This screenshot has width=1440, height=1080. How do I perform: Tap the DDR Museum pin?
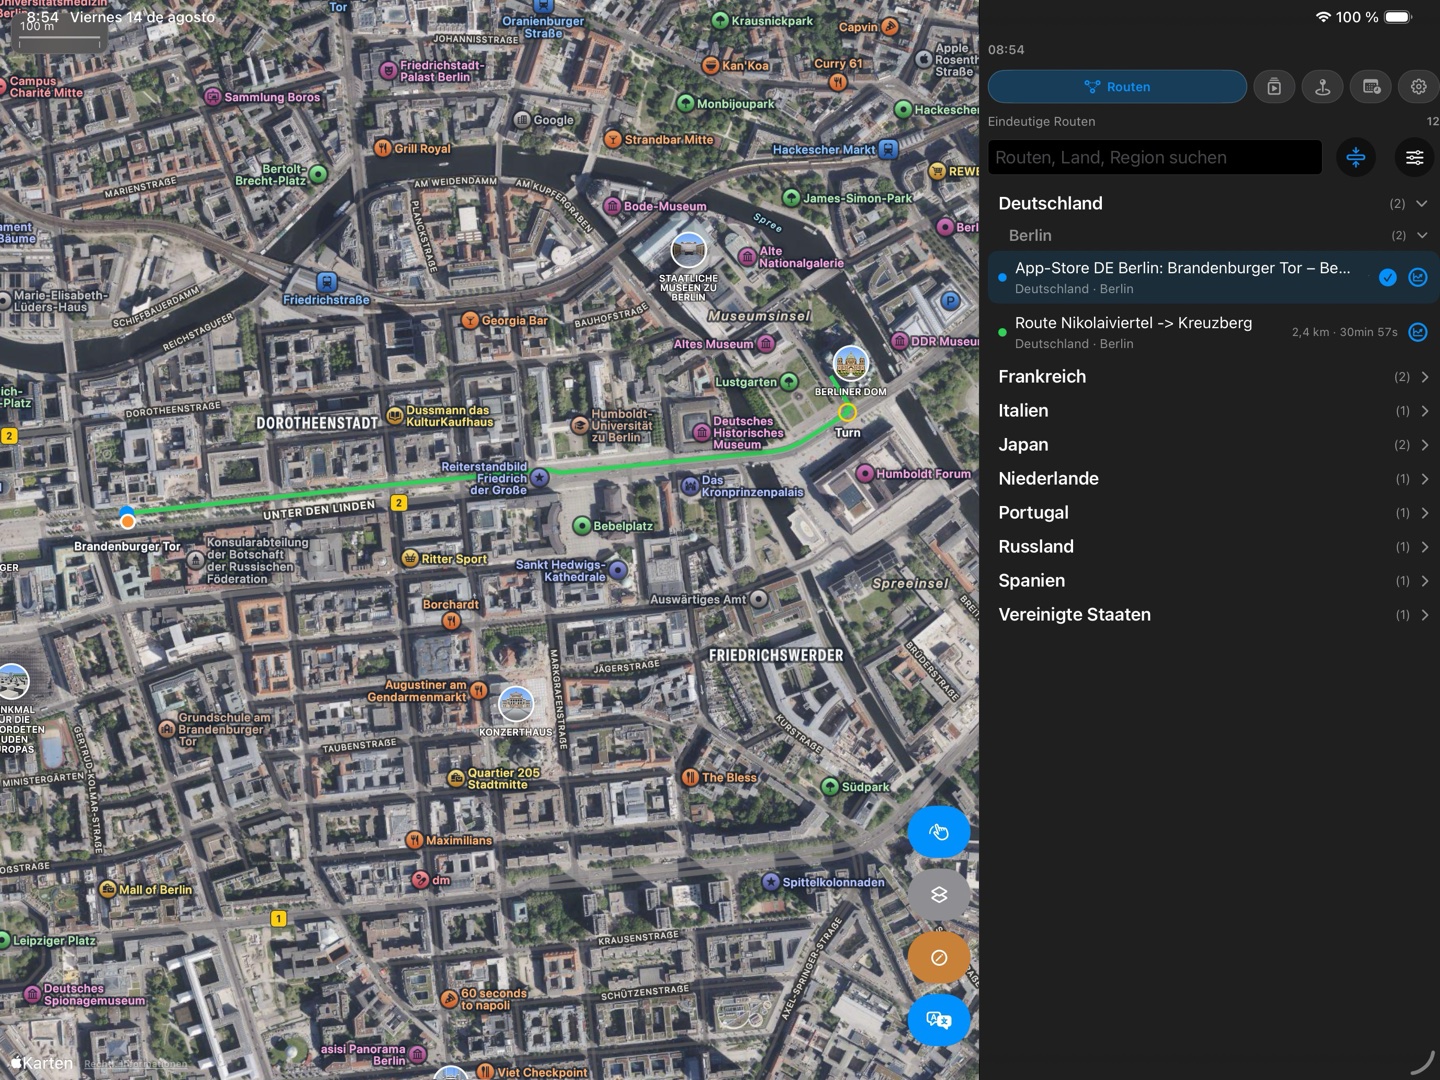(899, 341)
